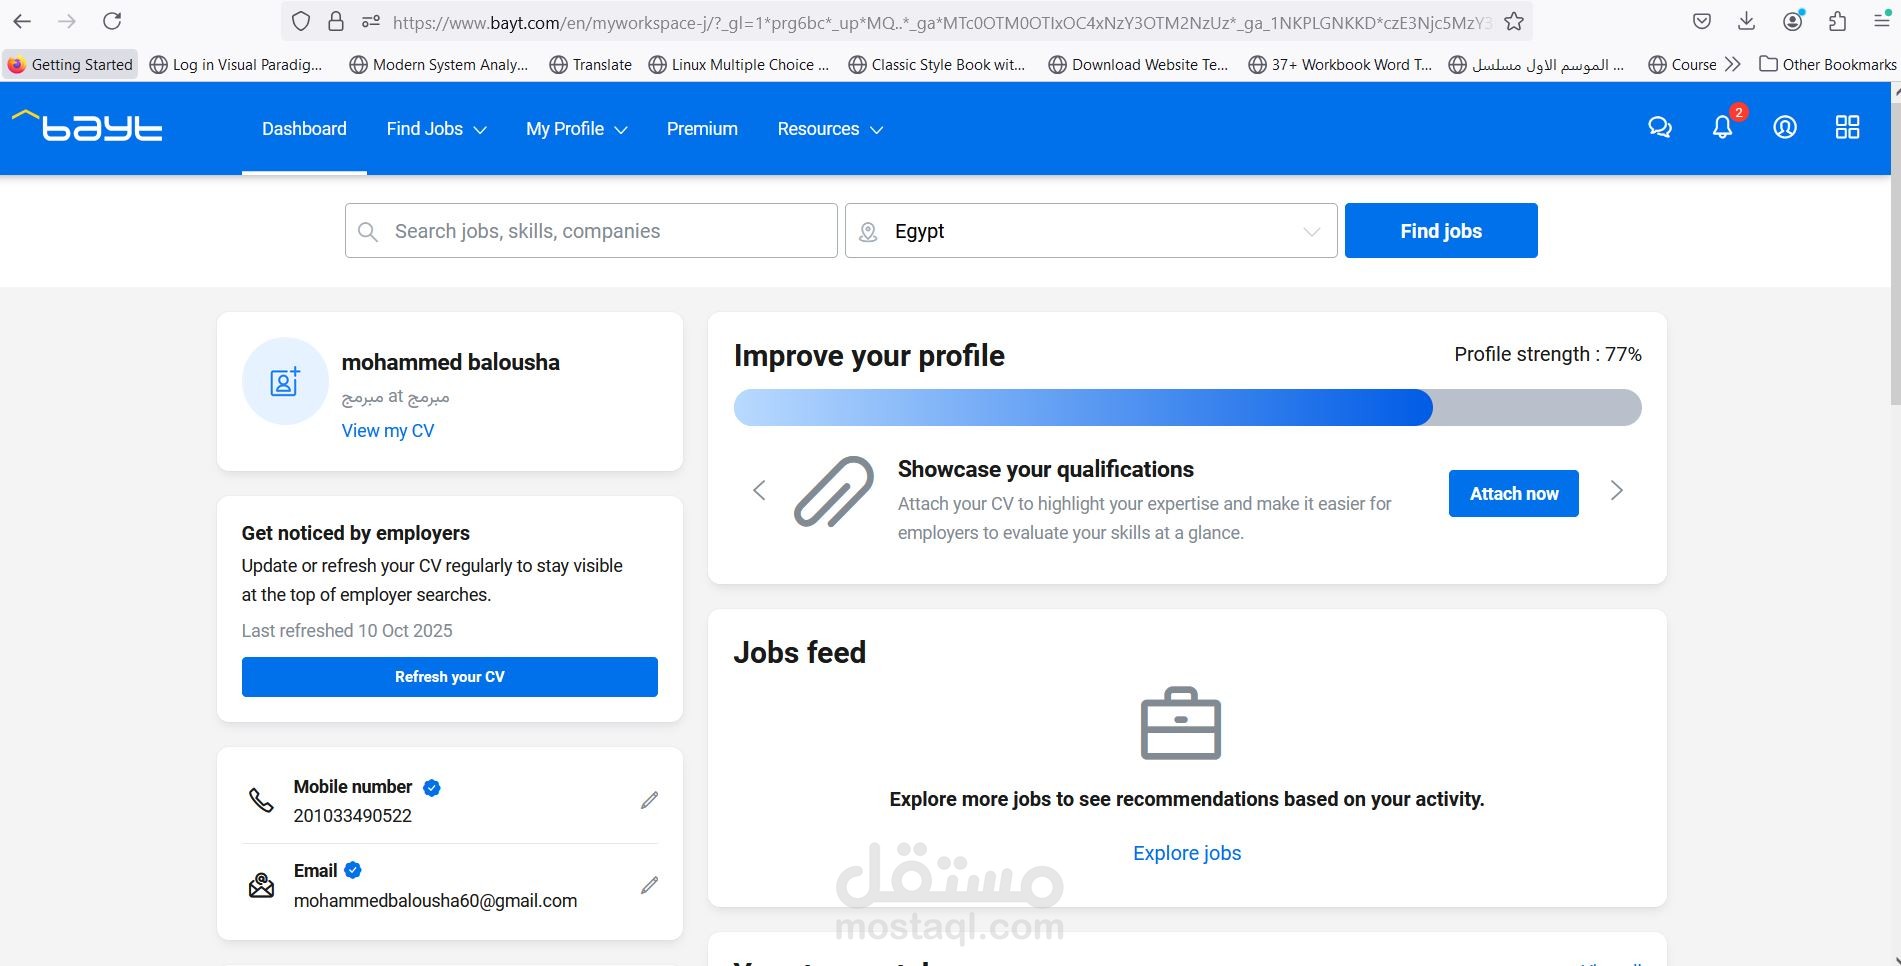
Task: Open 37+ Workbook Word T... bookmark
Action: (x=1340, y=64)
